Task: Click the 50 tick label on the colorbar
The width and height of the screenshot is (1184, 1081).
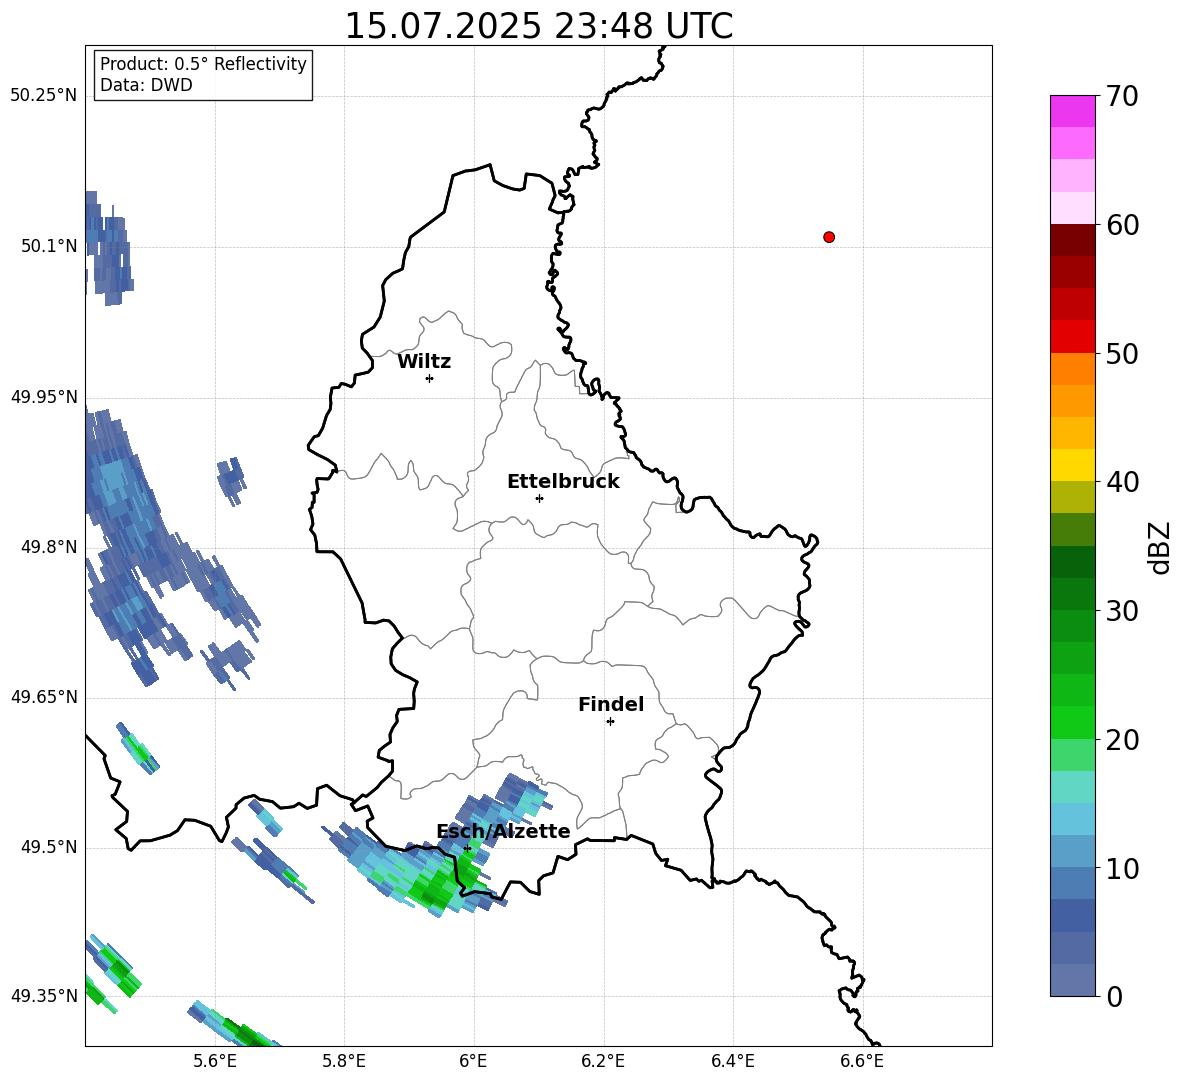Action: click(1122, 353)
